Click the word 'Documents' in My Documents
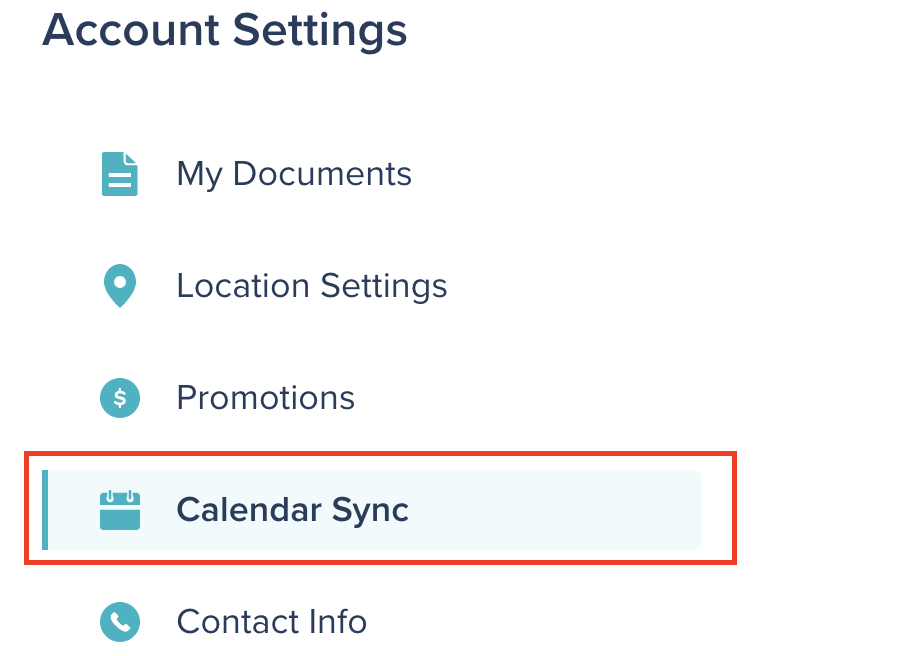Screen dimensions: 920x656 click(322, 174)
